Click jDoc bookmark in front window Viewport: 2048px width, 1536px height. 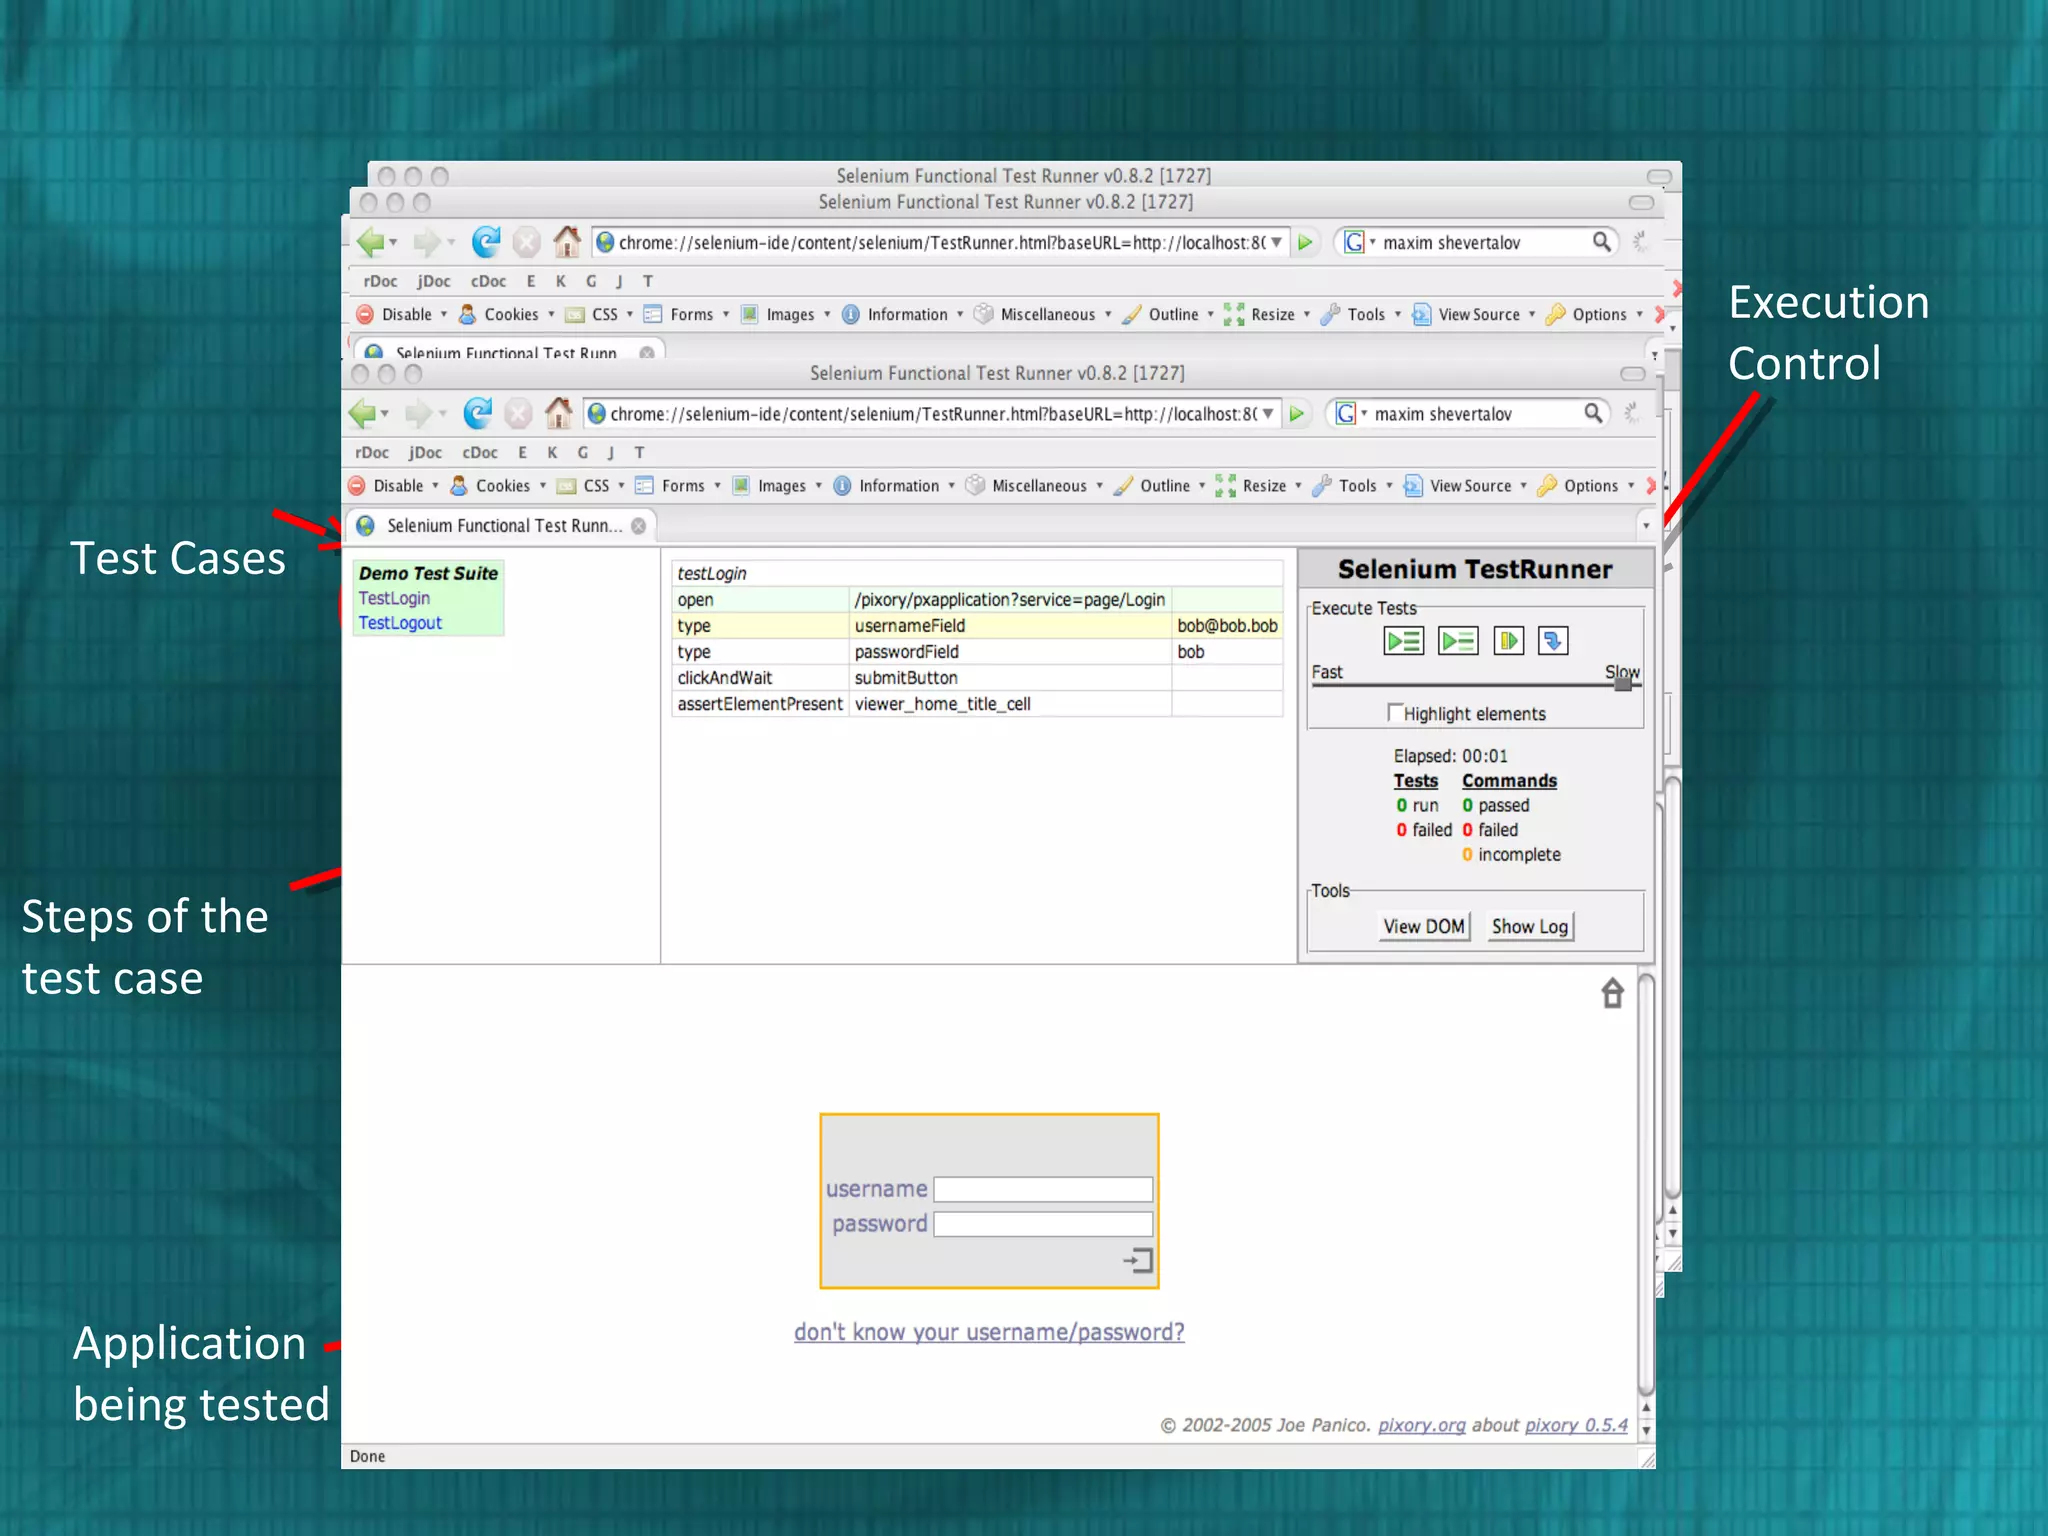[x=425, y=452]
